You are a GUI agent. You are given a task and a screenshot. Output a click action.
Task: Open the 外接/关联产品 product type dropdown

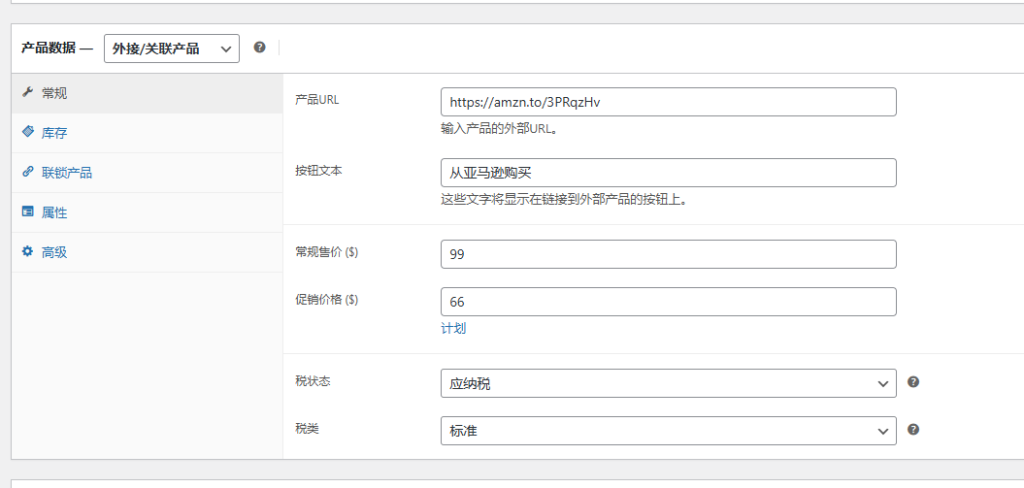coord(172,48)
